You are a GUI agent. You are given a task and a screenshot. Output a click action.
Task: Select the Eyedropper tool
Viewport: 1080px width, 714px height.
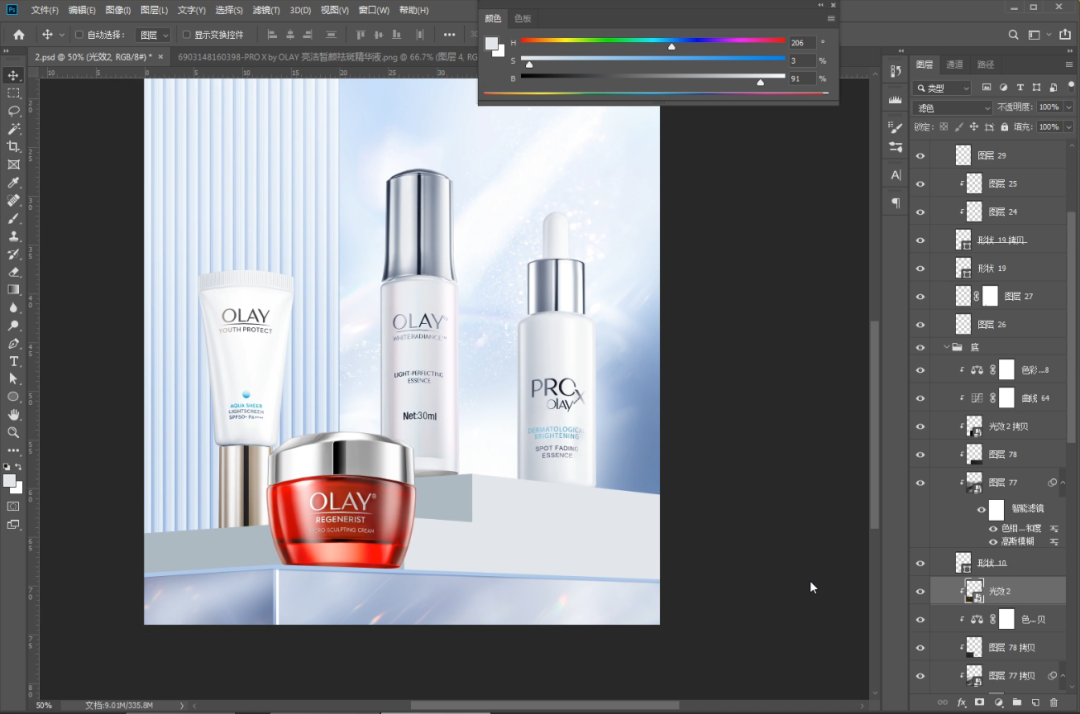point(13,182)
